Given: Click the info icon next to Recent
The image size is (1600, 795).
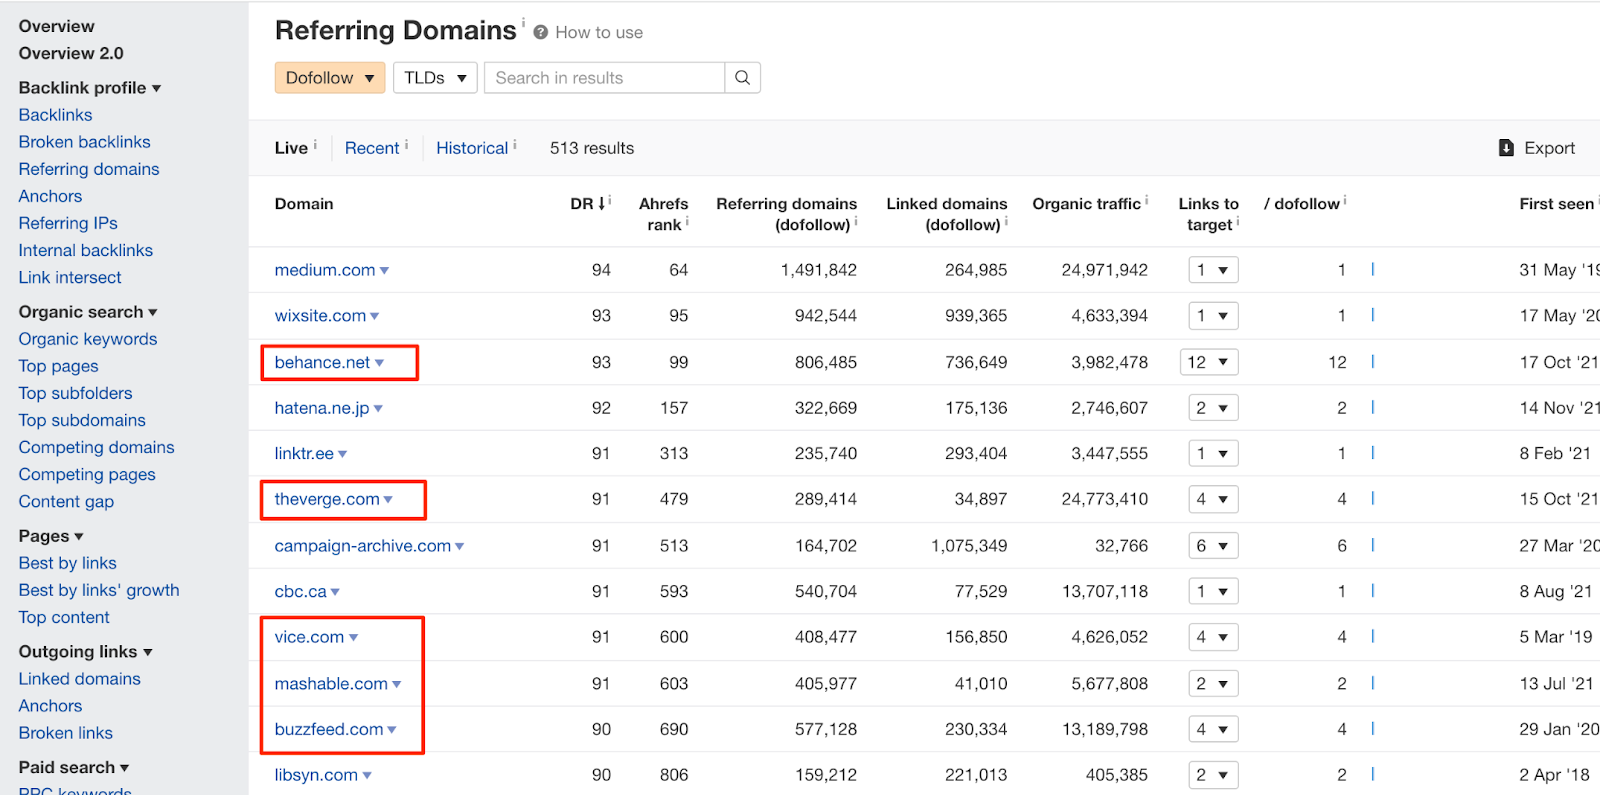Looking at the screenshot, I should pyautogui.click(x=406, y=144).
